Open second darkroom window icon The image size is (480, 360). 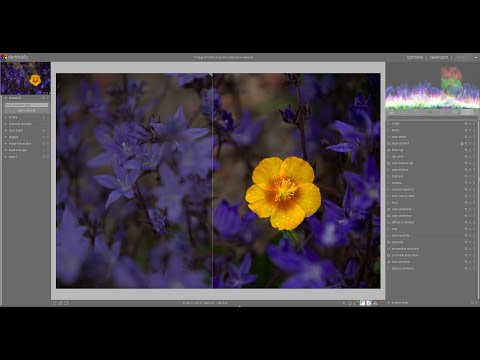point(66,303)
